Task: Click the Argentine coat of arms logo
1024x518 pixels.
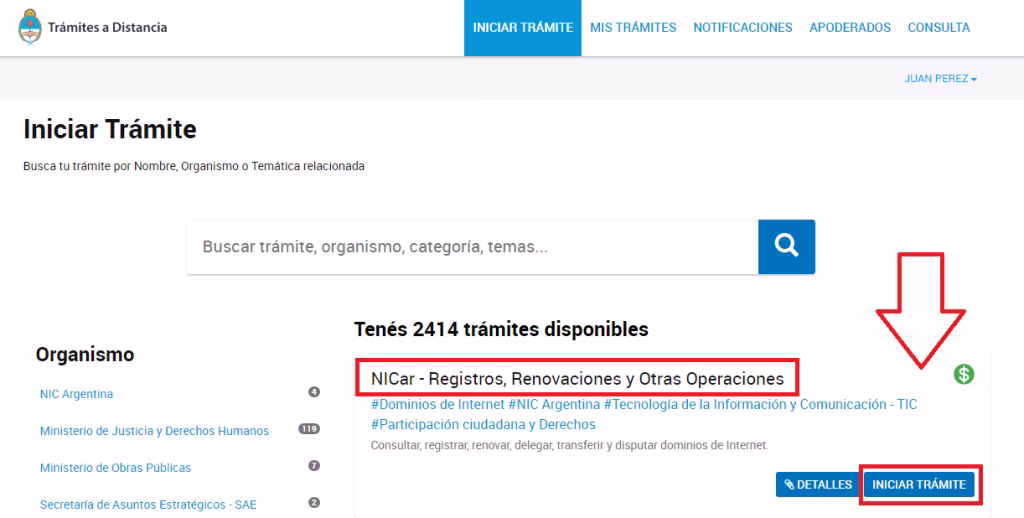Action: click(30, 27)
